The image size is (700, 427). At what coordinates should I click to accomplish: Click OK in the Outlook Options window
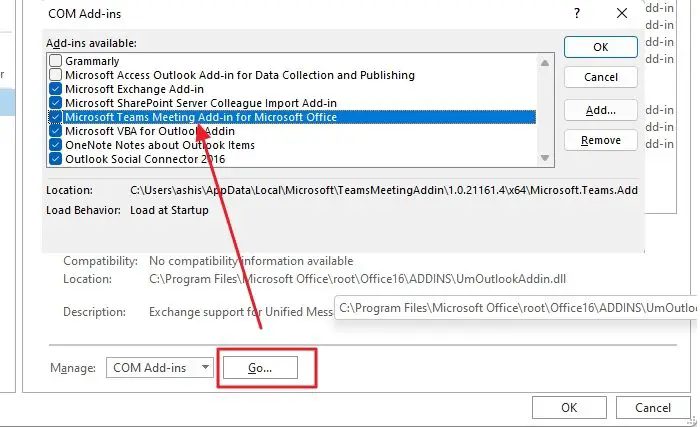pyautogui.click(x=569, y=407)
